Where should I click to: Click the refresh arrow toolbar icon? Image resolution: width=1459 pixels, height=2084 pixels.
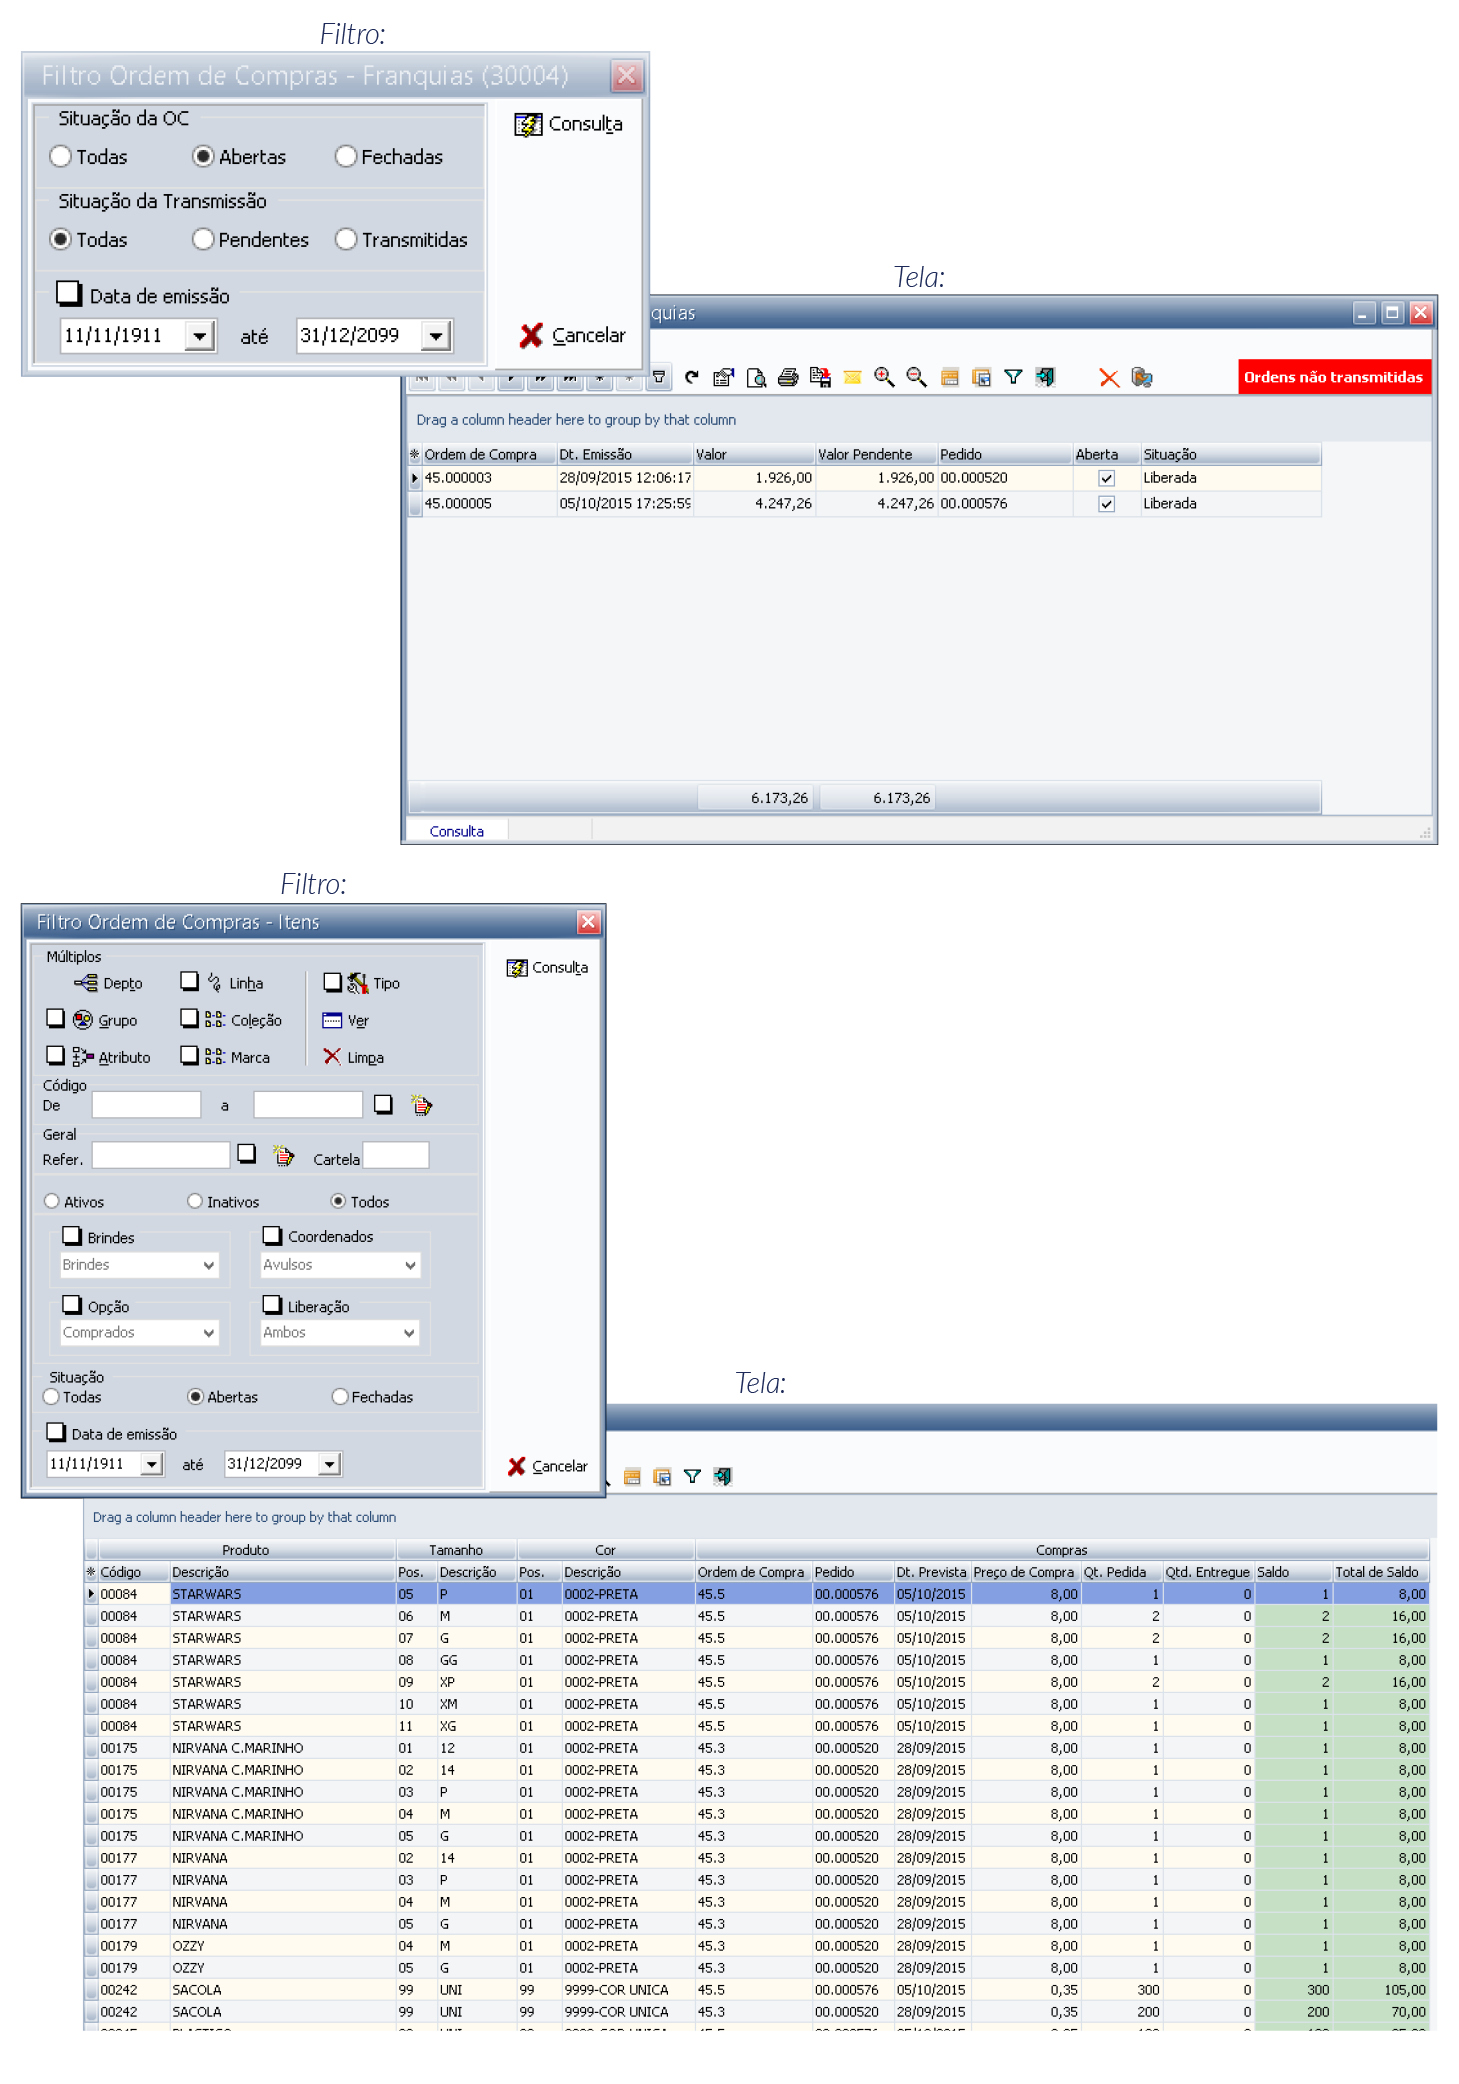coord(691,377)
